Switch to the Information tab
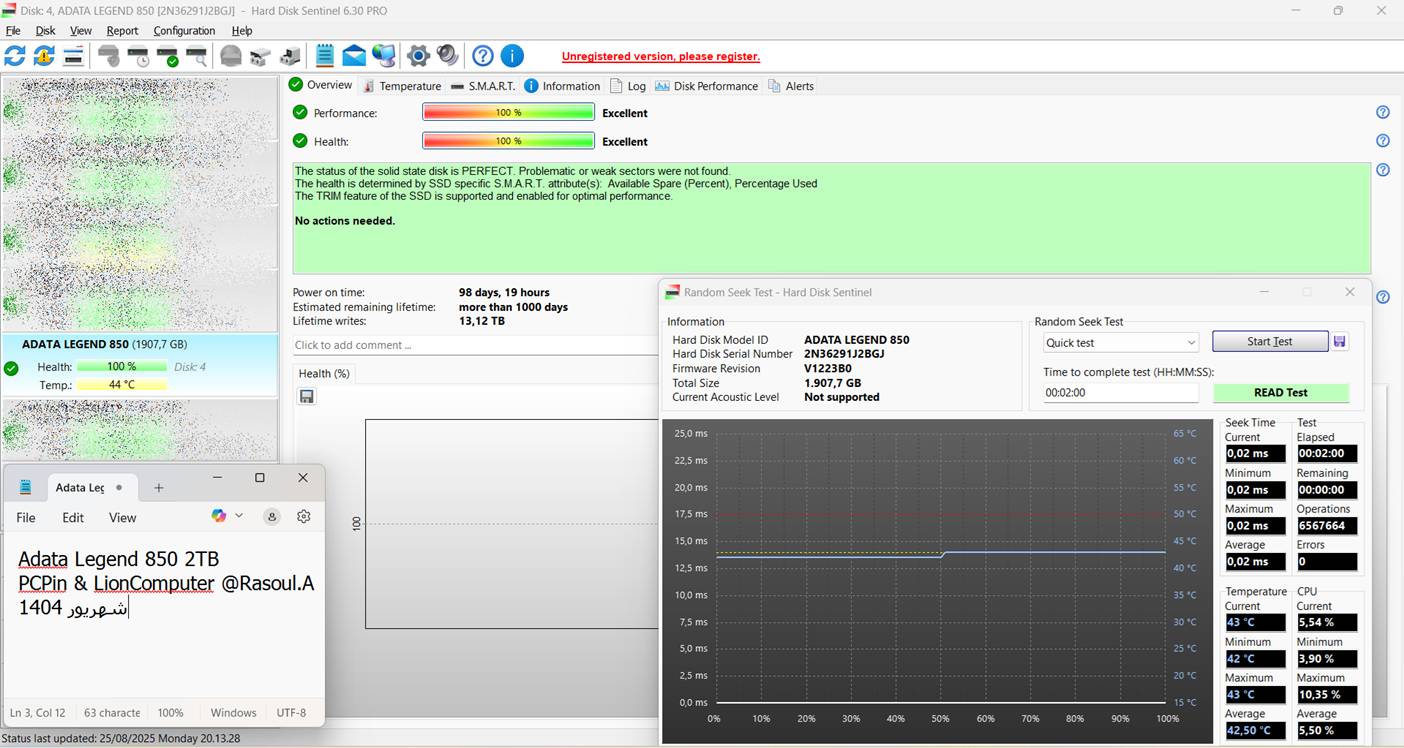The width and height of the screenshot is (1404, 748). (562, 86)
